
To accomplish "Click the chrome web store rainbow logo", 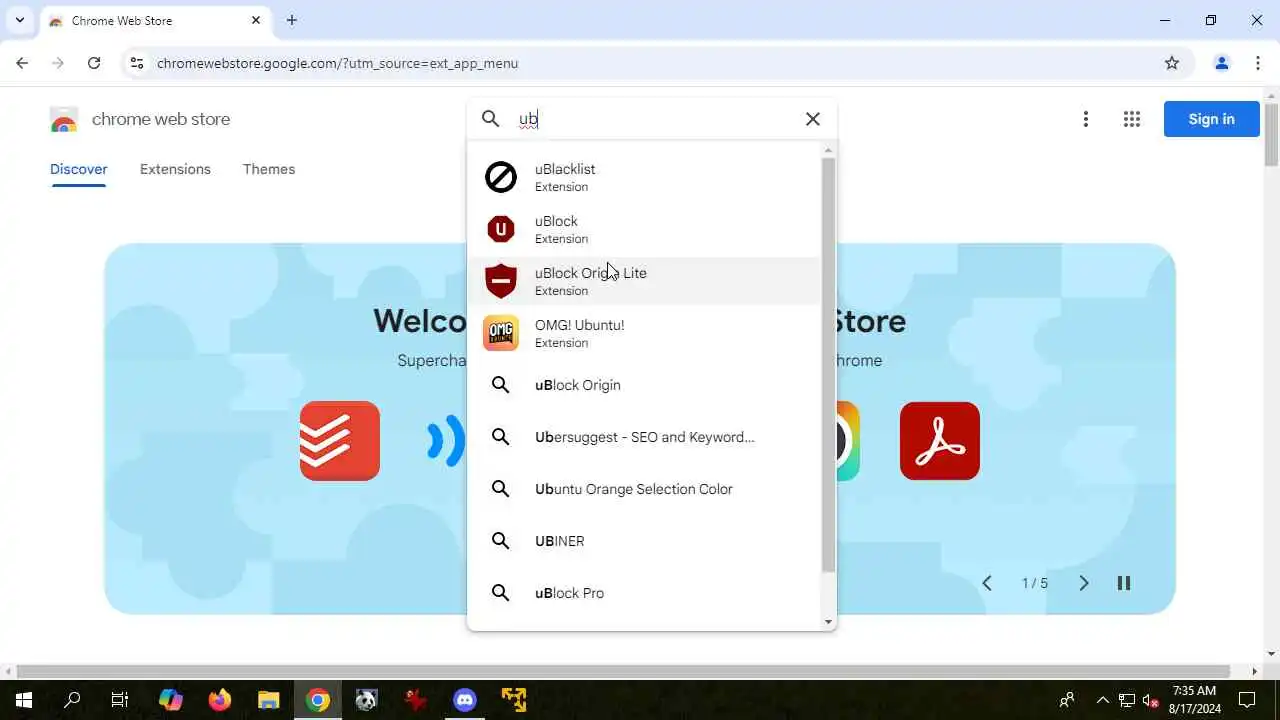I will pos(64,120).
